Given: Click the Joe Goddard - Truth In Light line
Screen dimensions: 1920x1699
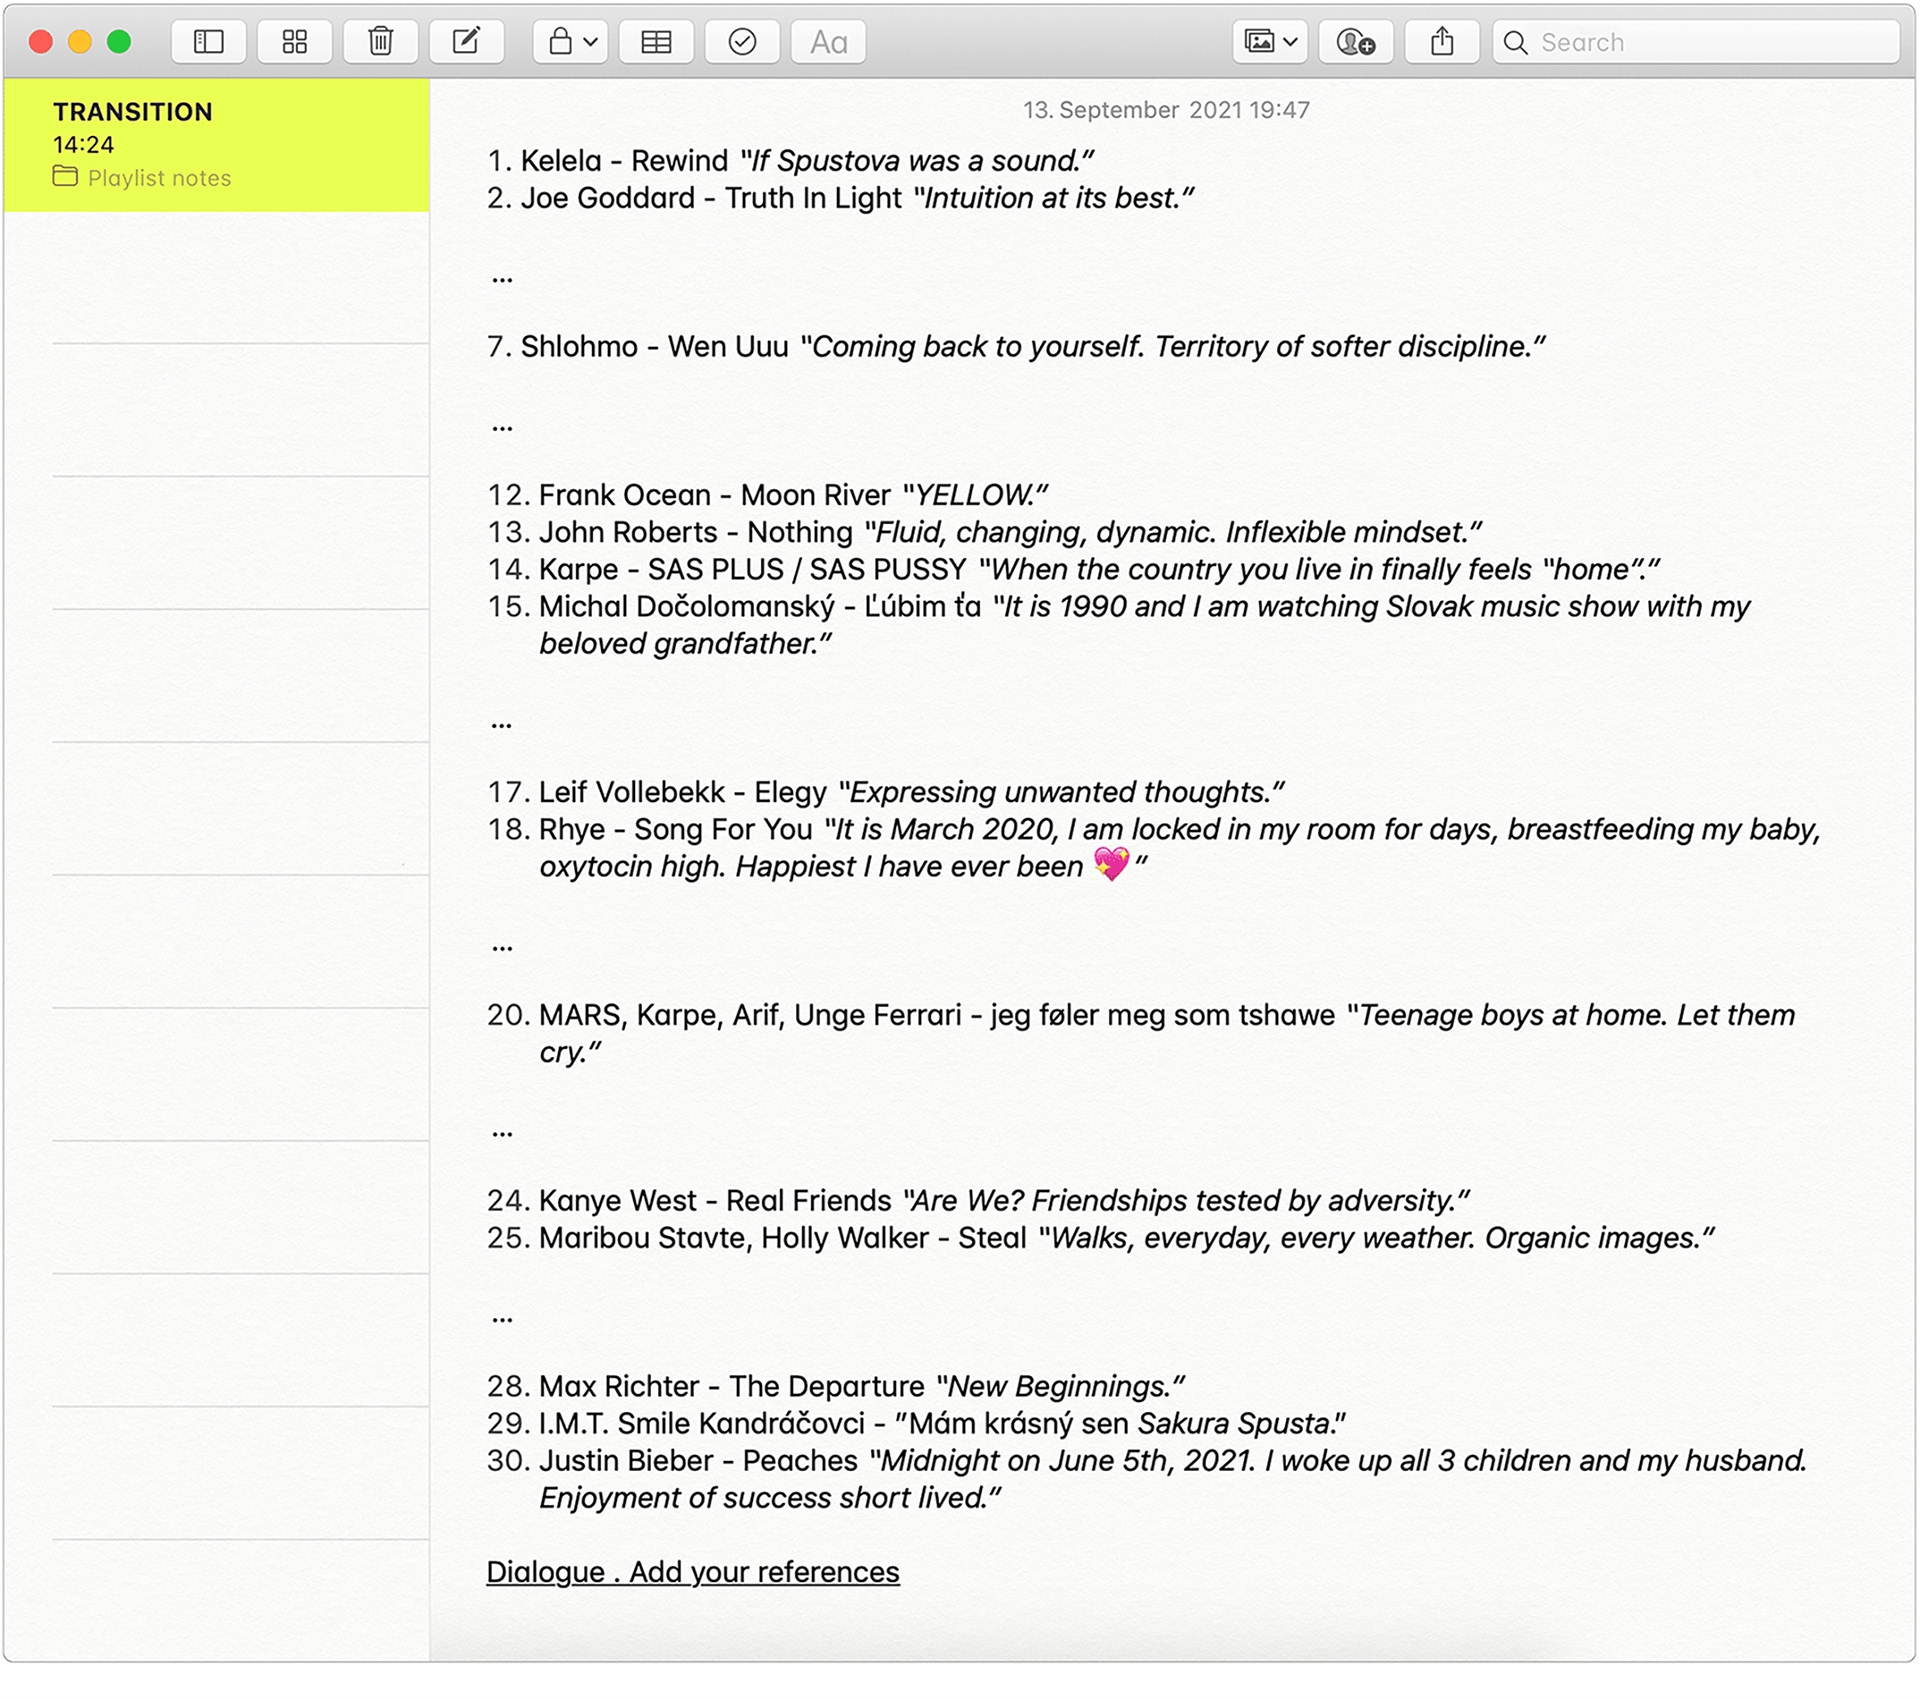Looking at the screenshot, I should pyautogui.click(x=840, y=197).
